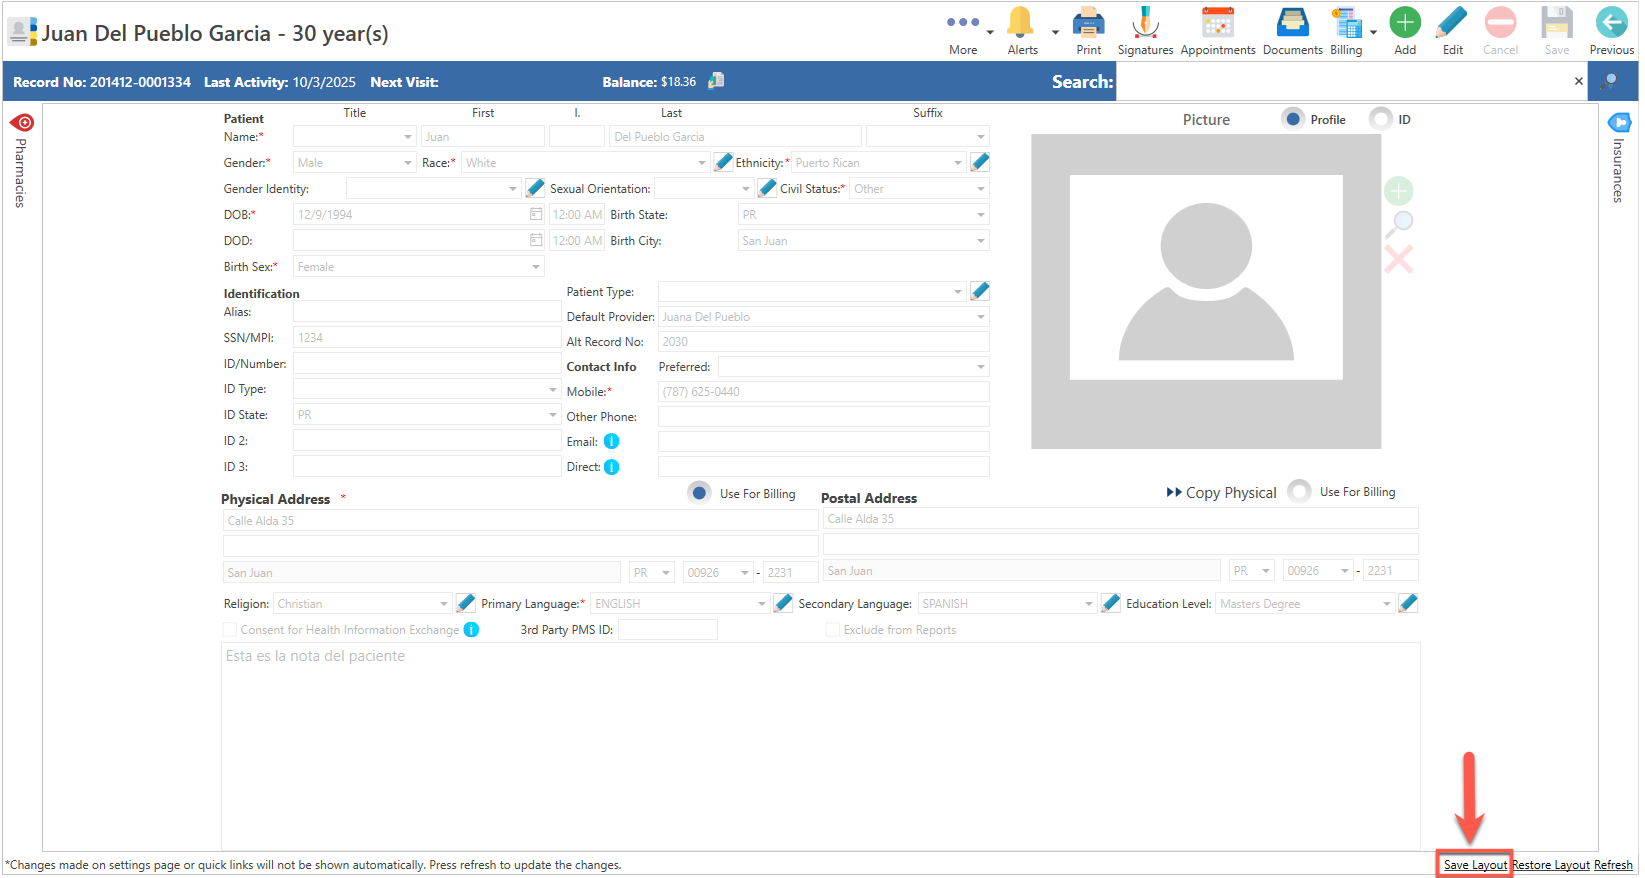Open the Gender dropdown

tap(407, 163)
